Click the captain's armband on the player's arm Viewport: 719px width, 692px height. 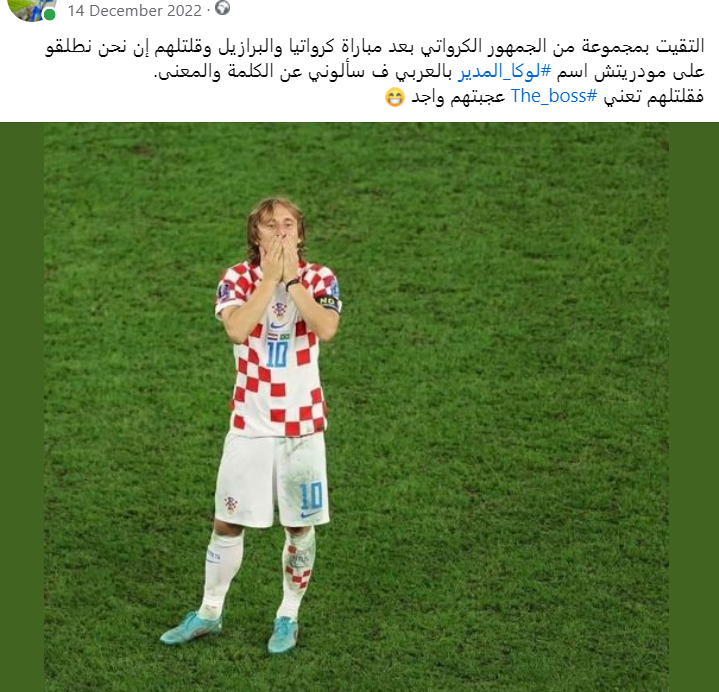pyautogui.click(x=328, y=303)
